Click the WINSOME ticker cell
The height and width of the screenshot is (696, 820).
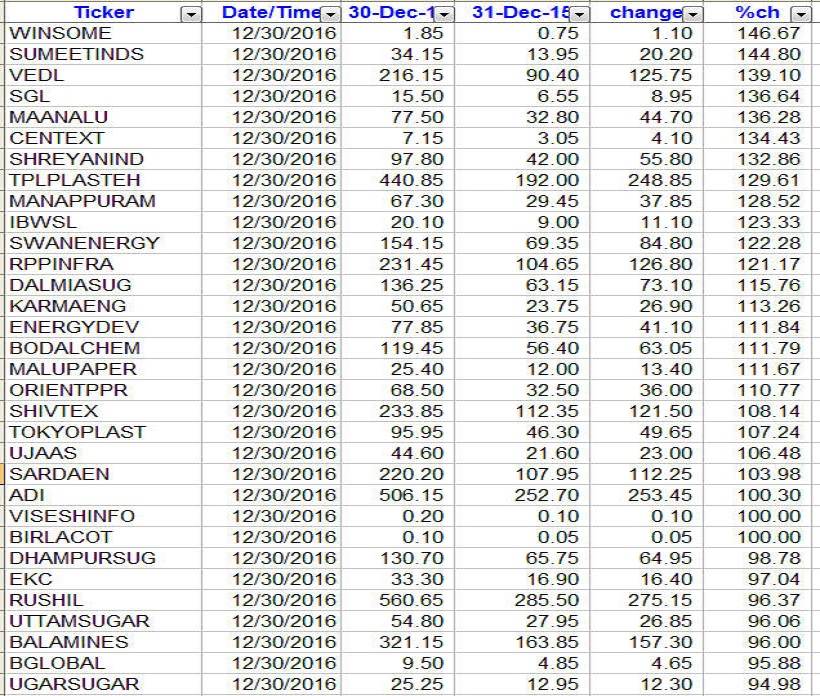[x=103, y=33]
